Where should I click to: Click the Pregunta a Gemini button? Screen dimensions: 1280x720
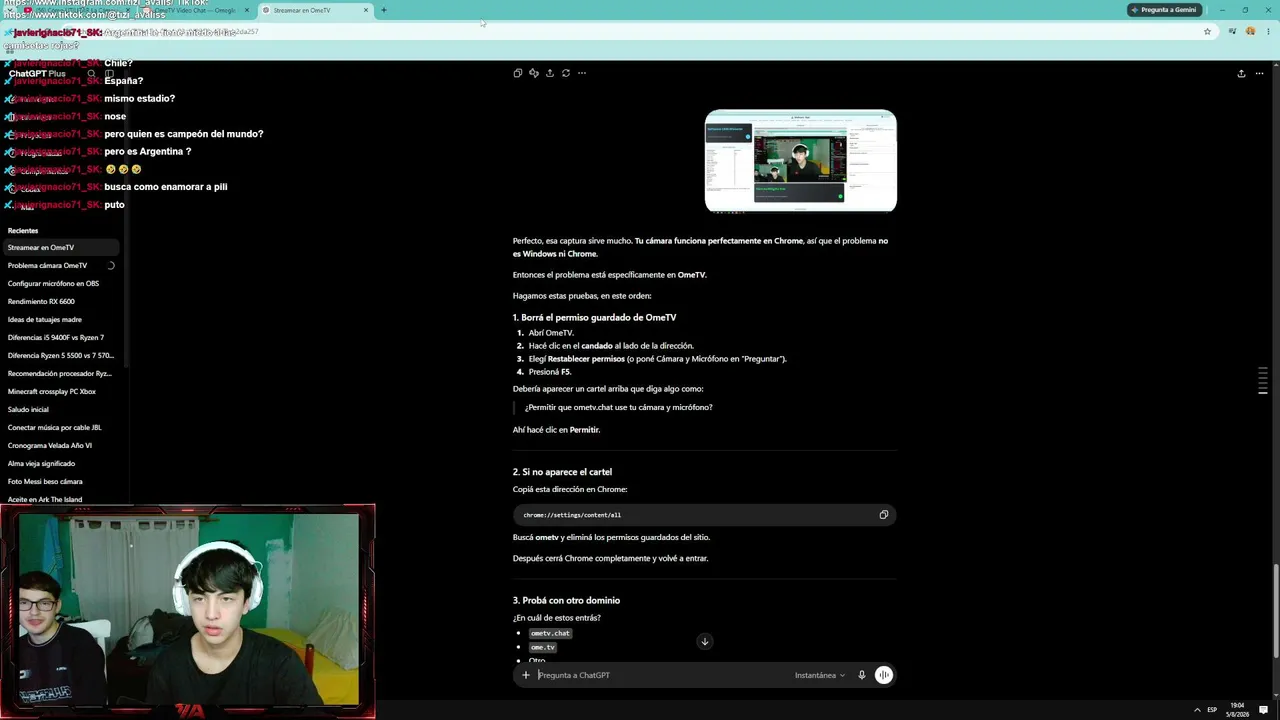[1164, 10]
